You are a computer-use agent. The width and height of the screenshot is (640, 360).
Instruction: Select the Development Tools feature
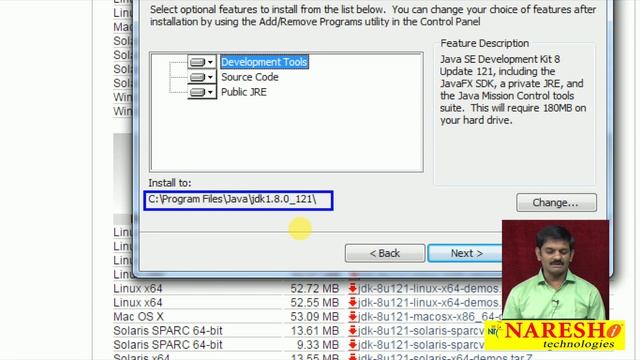(x=264, y=62)
